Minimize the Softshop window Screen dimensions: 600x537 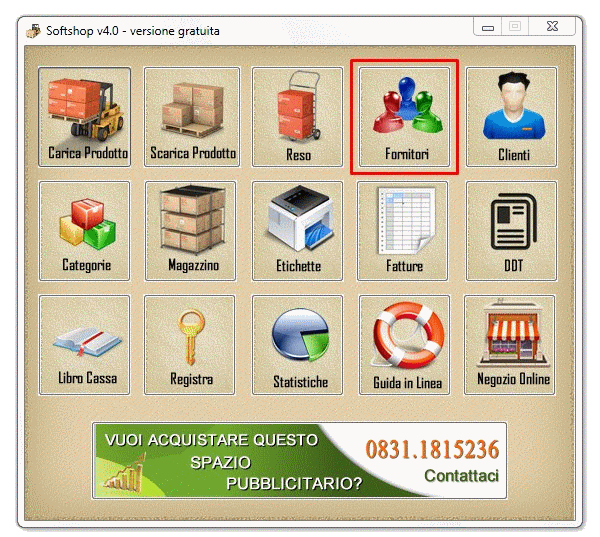coord(488,27)
